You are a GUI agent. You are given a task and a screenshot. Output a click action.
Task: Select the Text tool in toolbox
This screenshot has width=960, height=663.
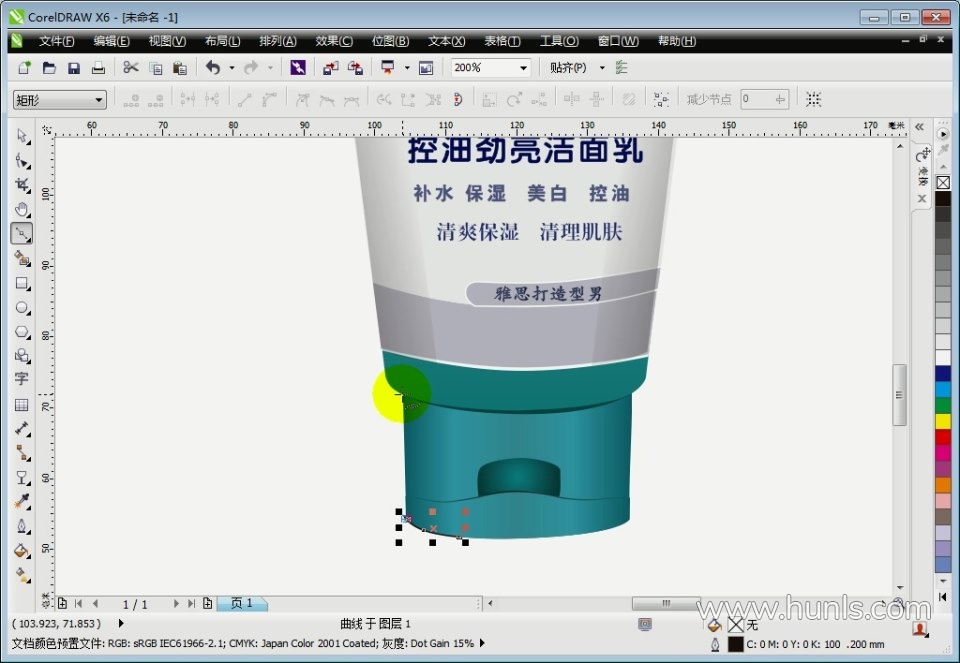click(21, 380)
